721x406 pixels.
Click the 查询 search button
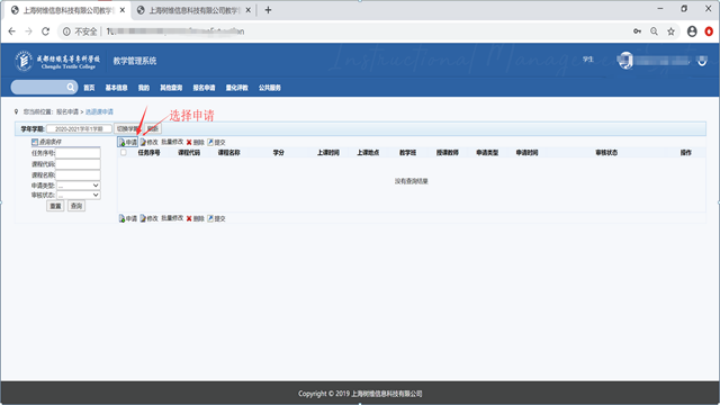76,206
